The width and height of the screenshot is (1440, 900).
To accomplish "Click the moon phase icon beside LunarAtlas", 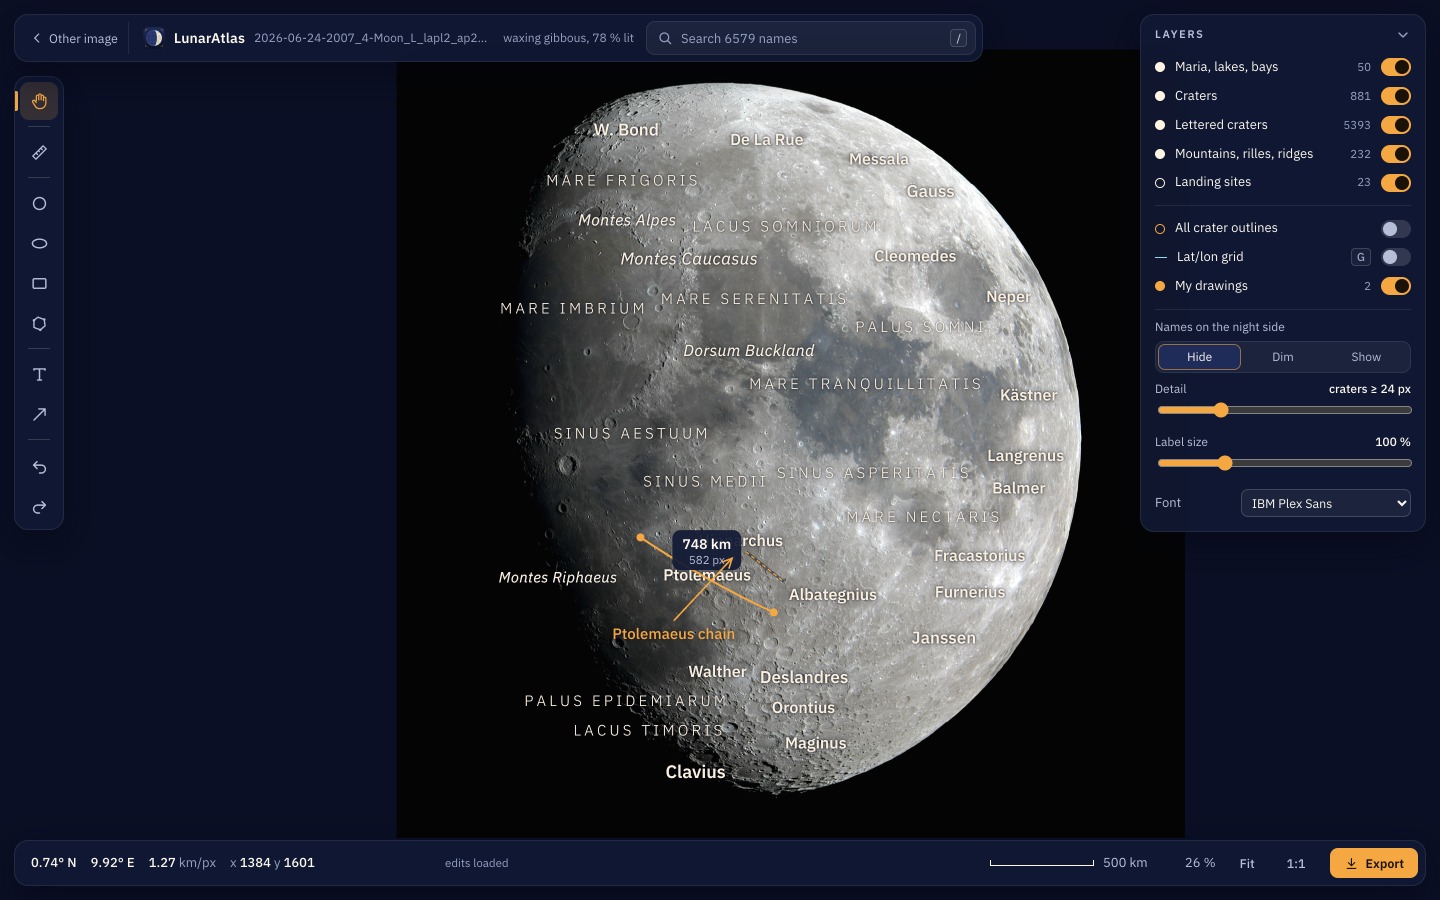I will pyautogui.click(x=153, y=38).
